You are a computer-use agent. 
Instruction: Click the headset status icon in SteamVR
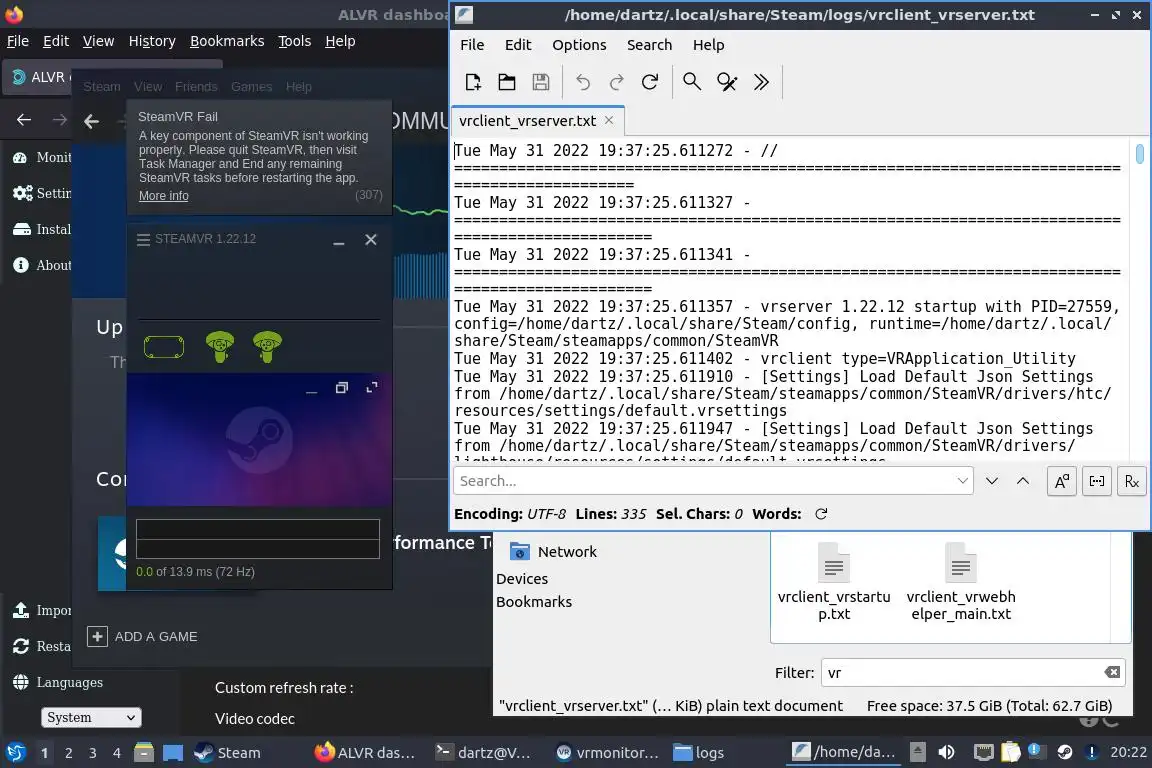point(164,347)
